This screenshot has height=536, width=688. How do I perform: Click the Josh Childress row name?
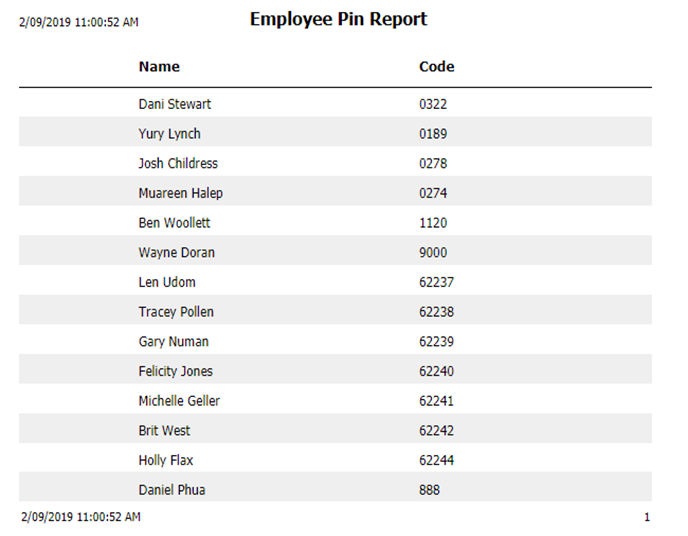coord(178,163)
